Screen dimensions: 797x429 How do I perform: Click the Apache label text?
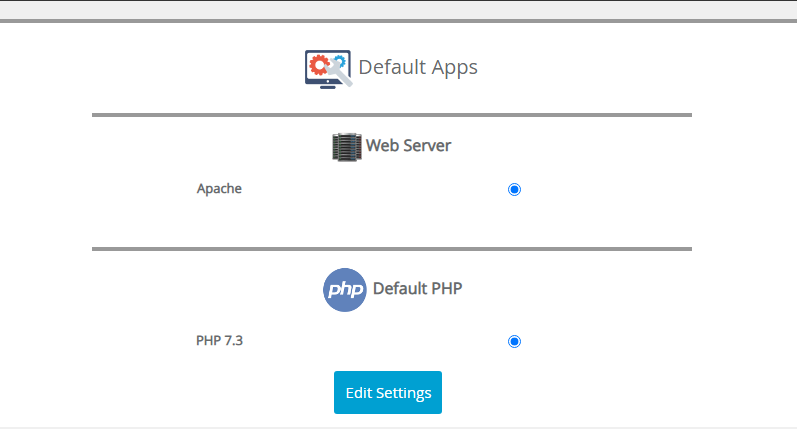point(219,189)
